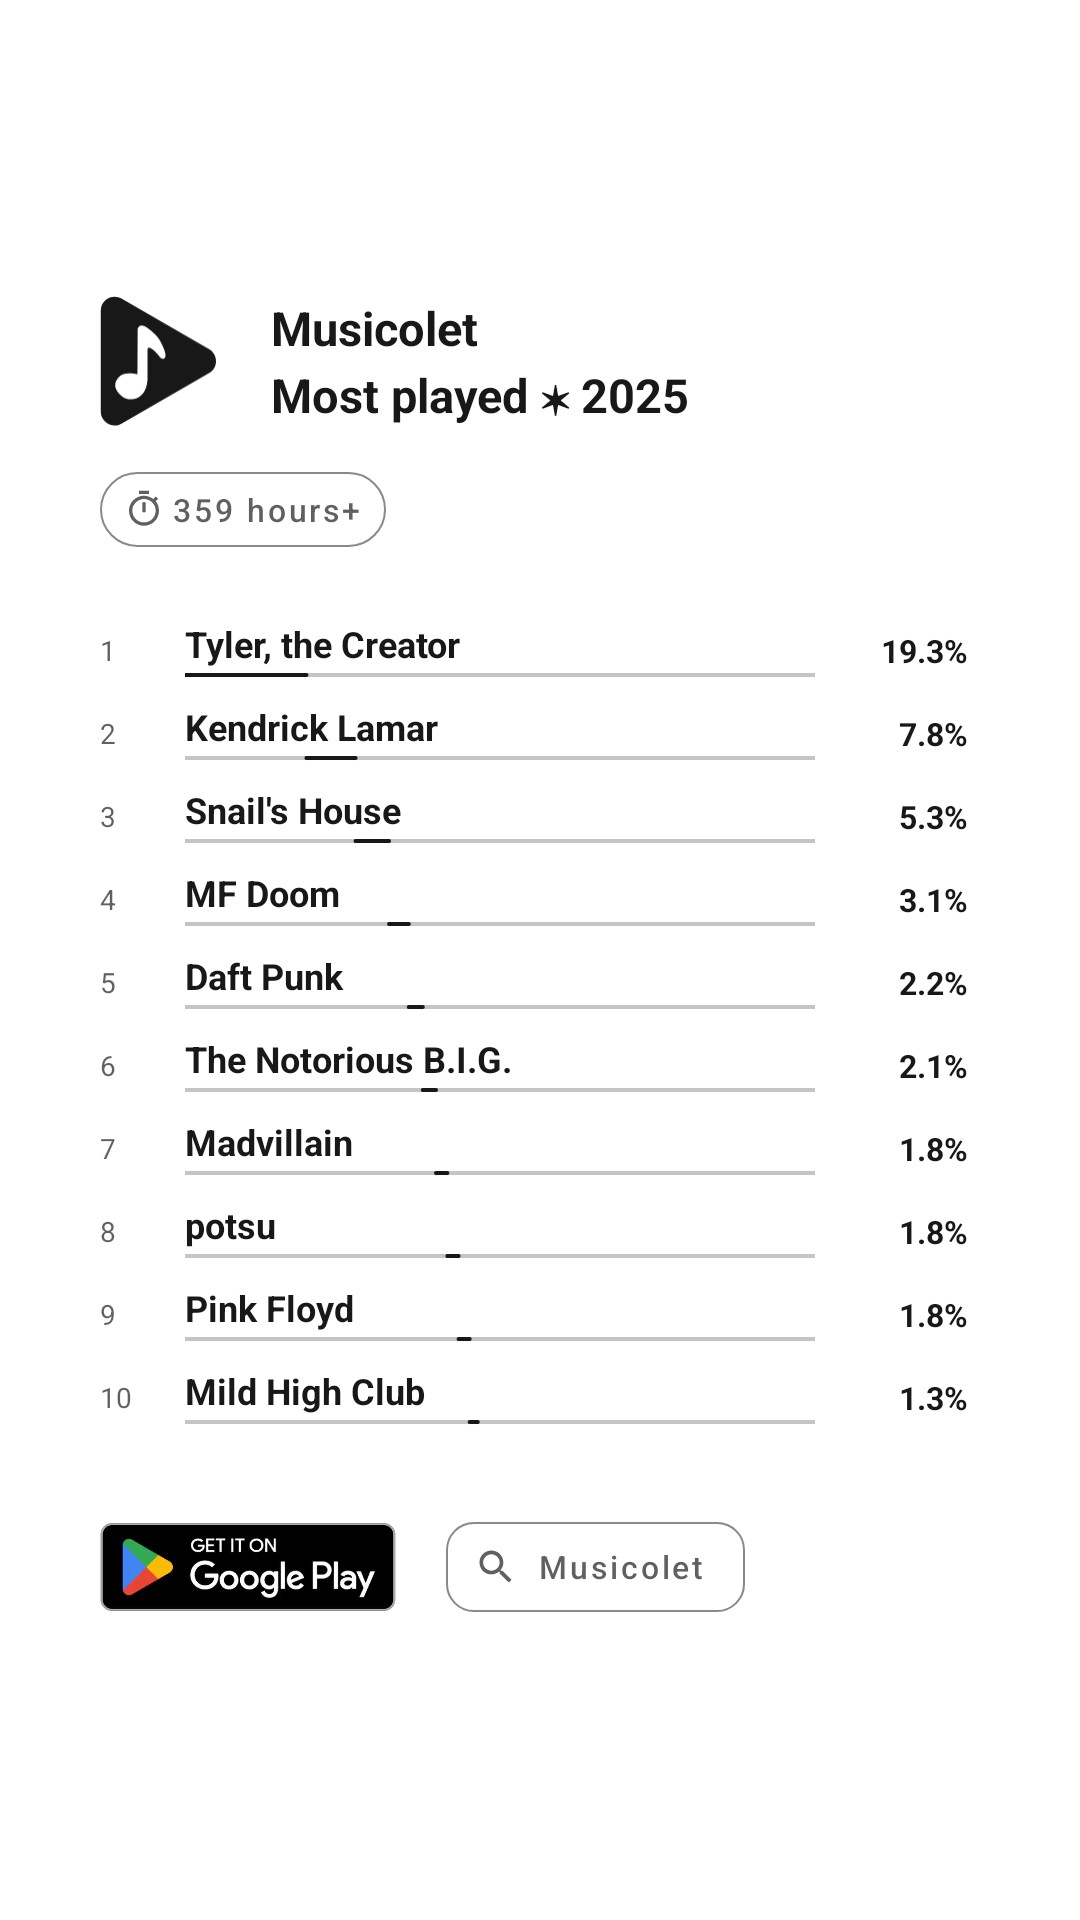Select Tyler, the Creator artist entry
The image size is (1080, 1920).
tap(322, 647)
